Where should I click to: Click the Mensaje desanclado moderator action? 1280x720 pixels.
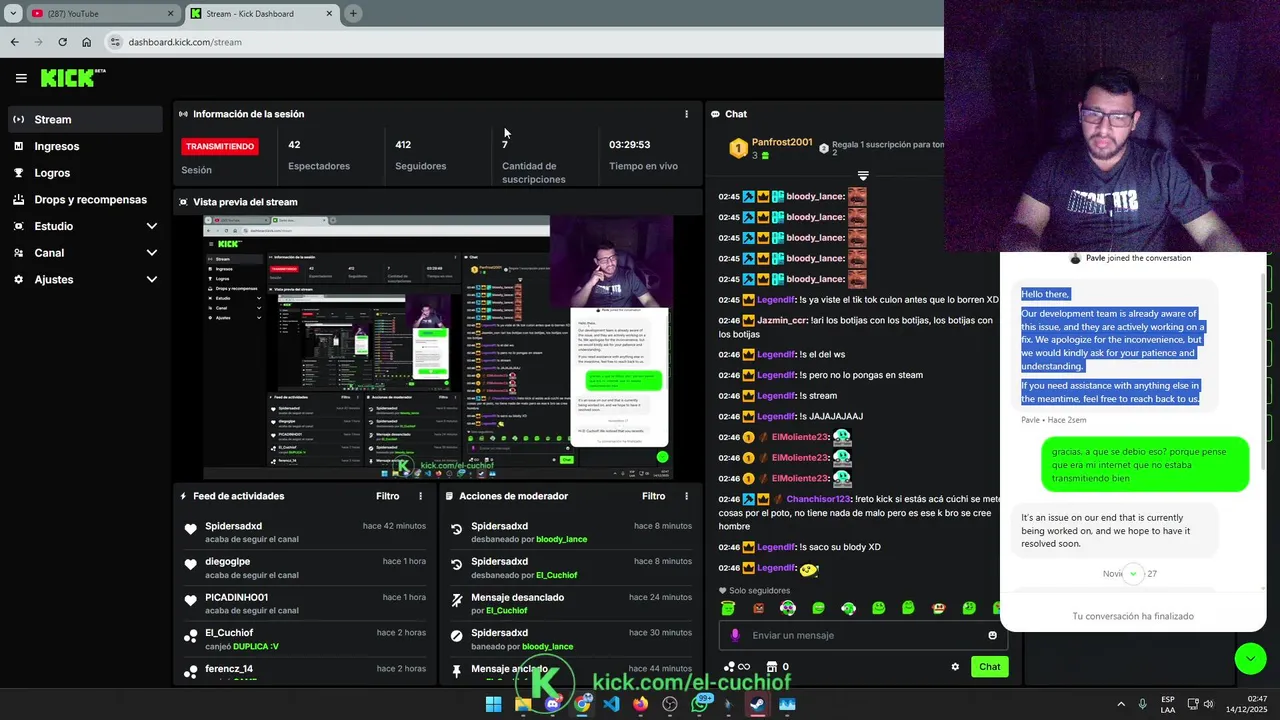(517, 597)
